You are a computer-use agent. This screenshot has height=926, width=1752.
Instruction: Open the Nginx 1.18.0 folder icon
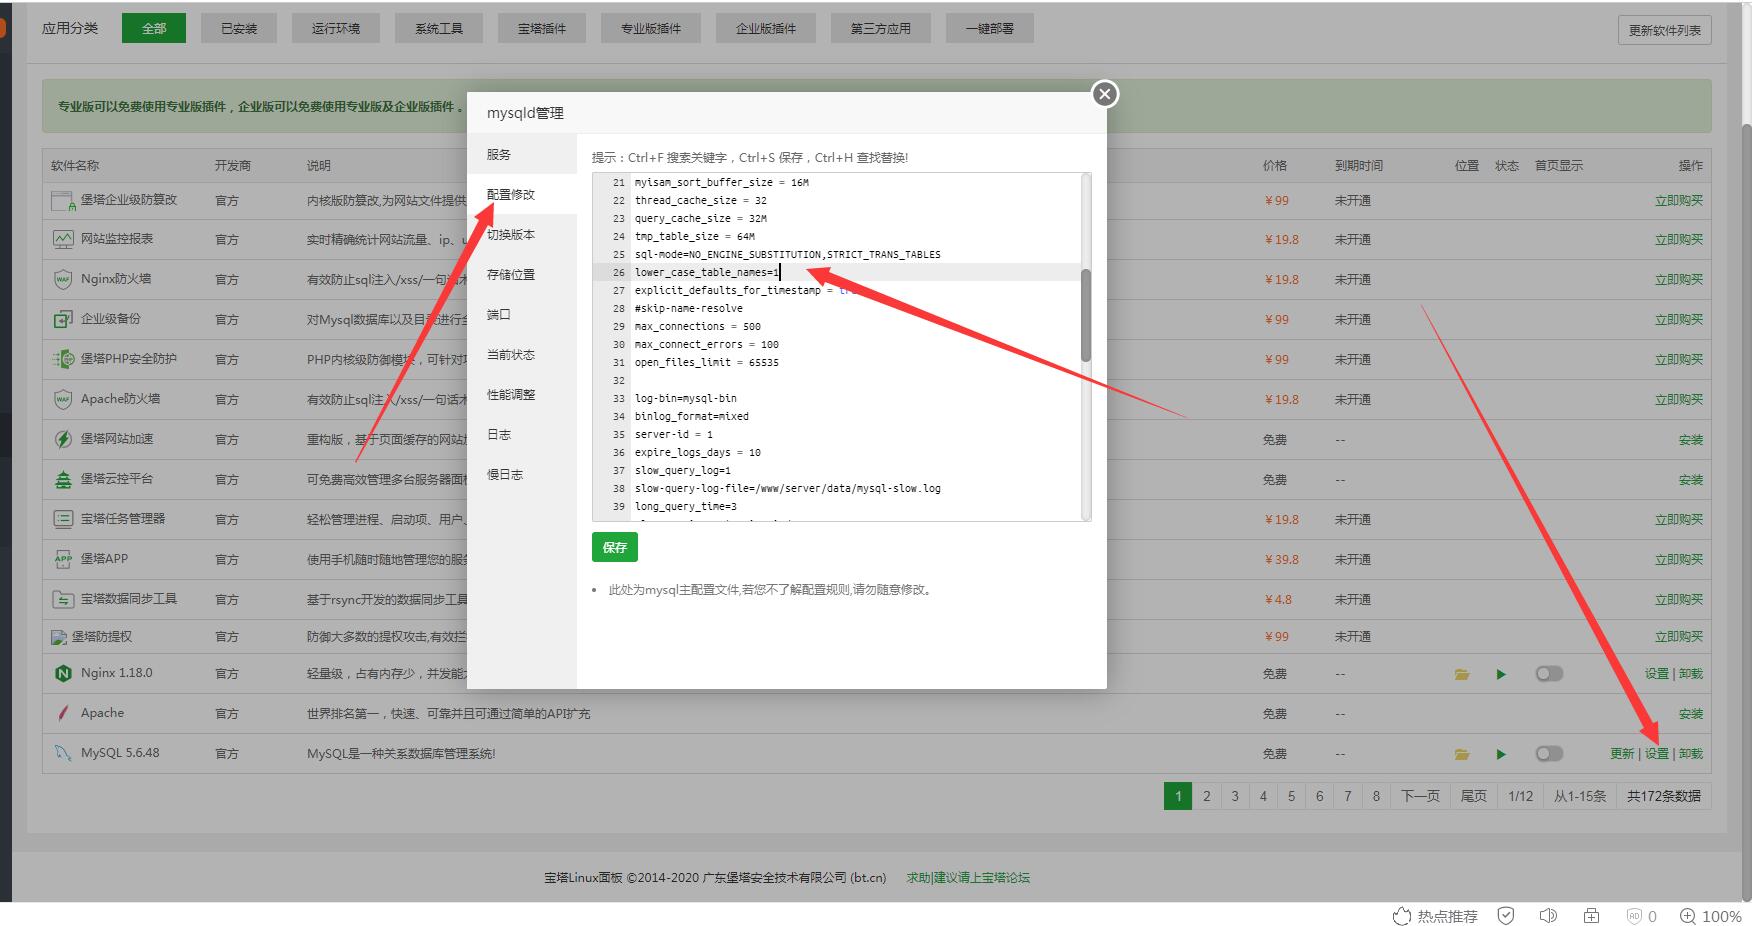(x=1462, y=674)
